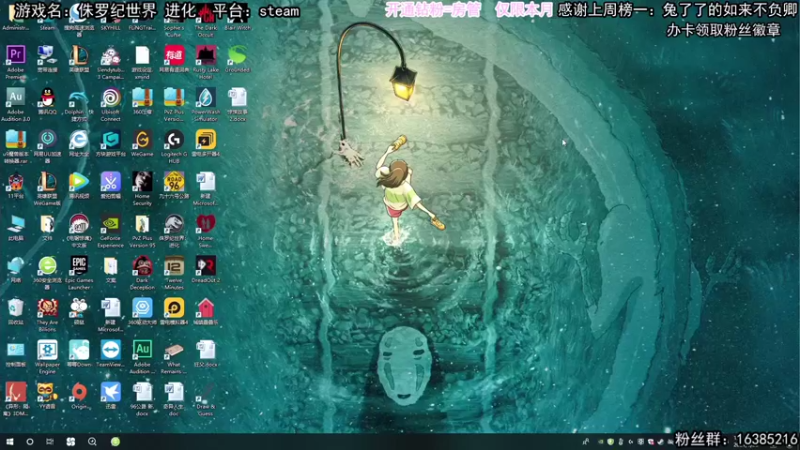Launch the NetEase UU accelerator icon
Screen dimensions: 800x450
47,139
